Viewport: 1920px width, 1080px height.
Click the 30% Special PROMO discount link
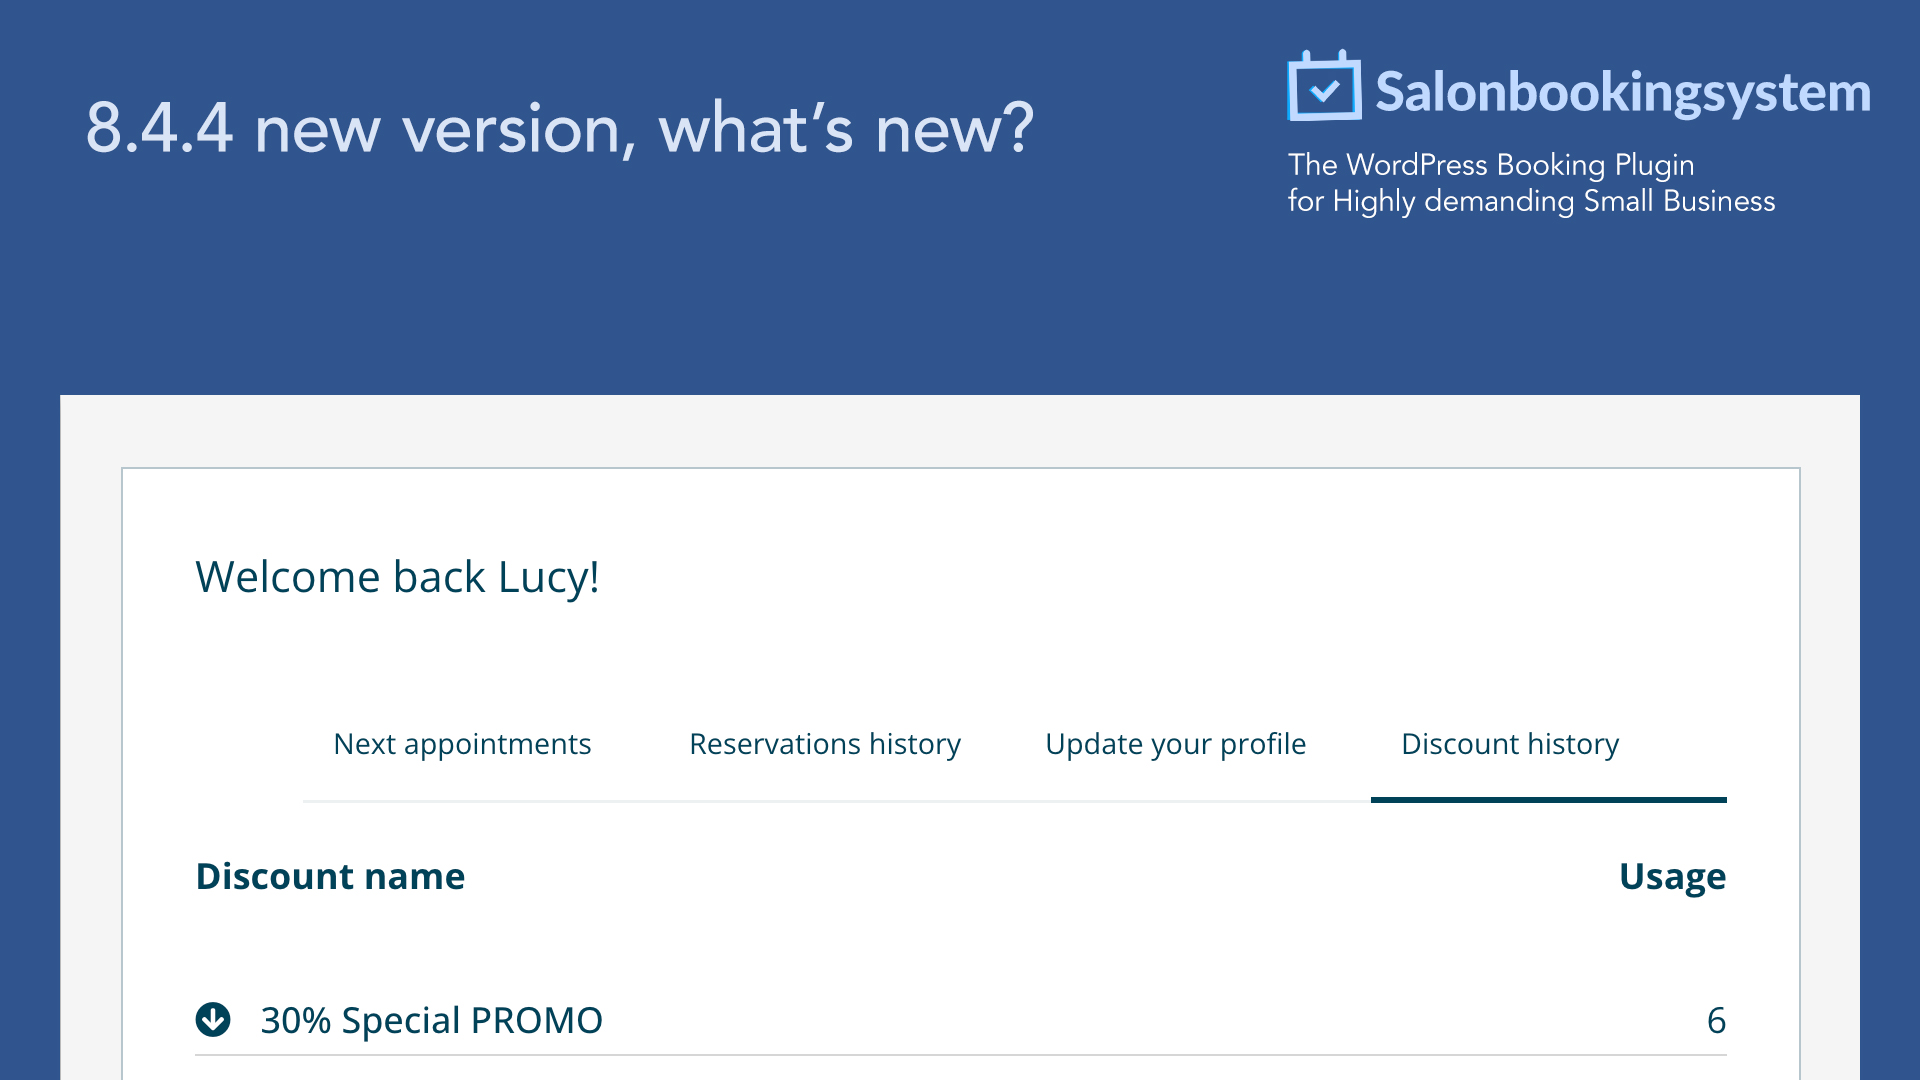point(430,1021)
